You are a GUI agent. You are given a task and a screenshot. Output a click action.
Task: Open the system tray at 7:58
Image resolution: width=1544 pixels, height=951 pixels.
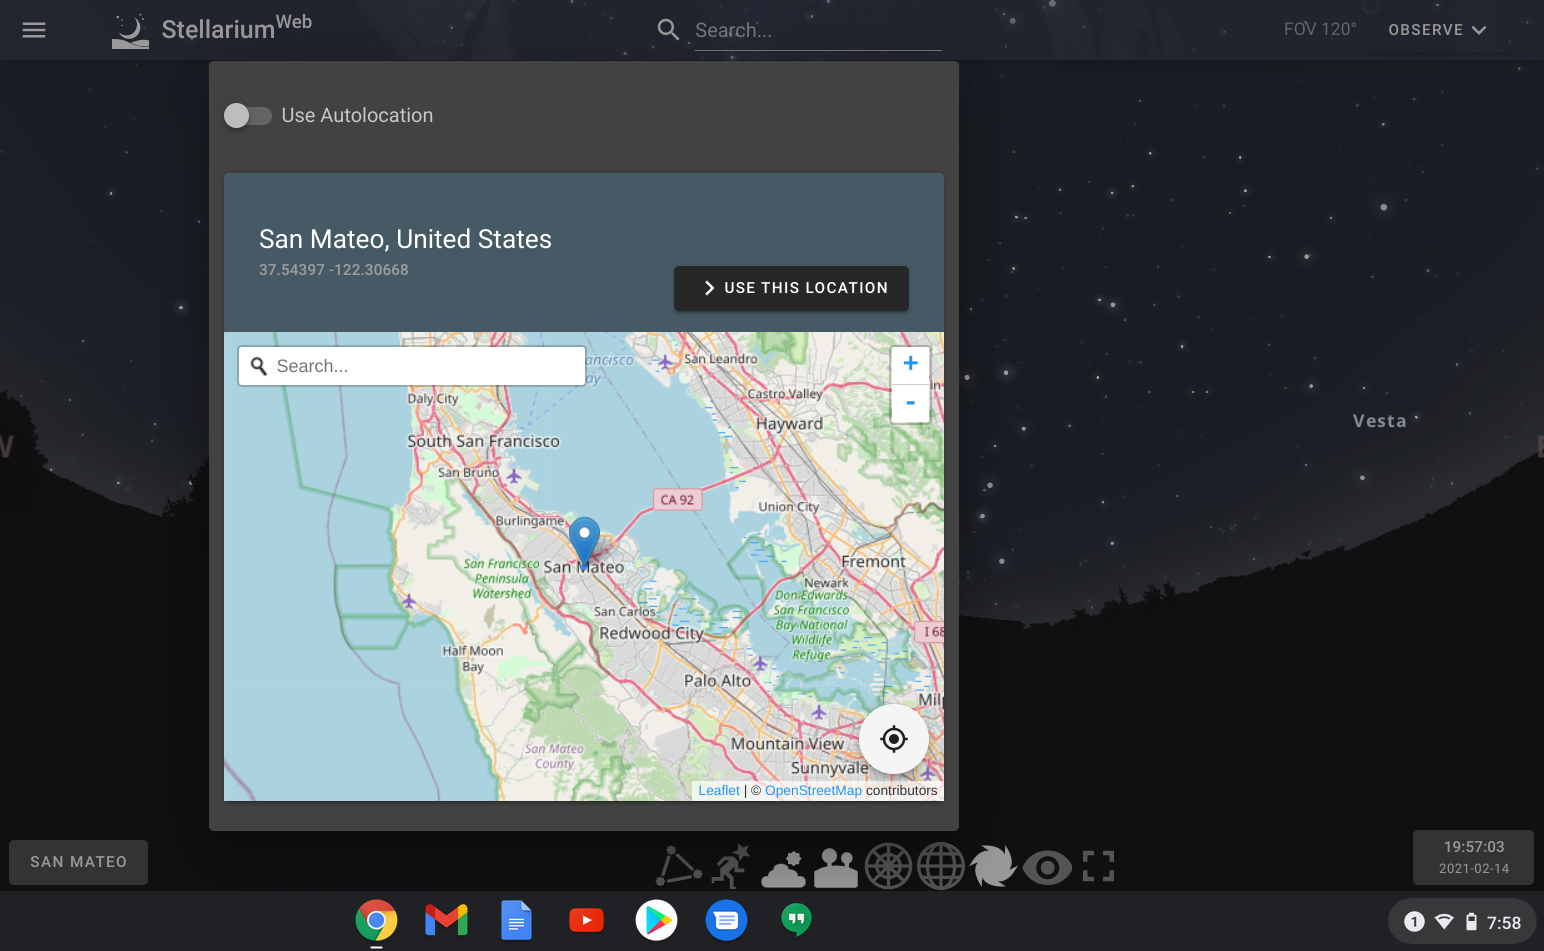1462,922
